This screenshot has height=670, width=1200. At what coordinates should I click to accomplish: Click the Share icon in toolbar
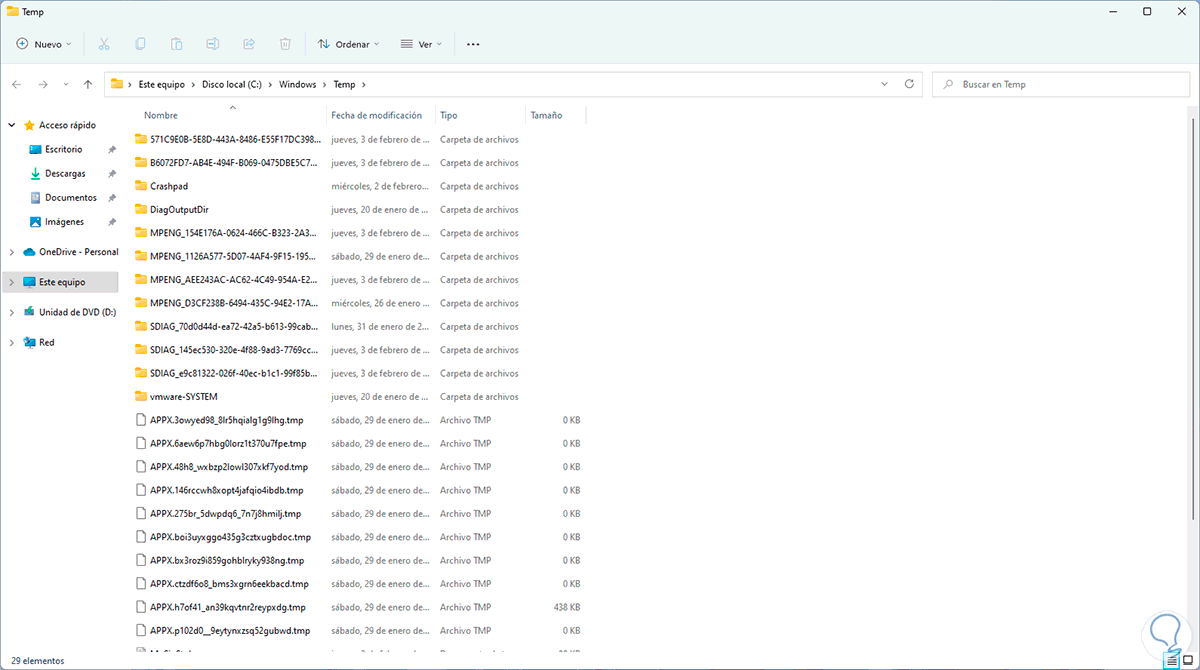(249, 44)
